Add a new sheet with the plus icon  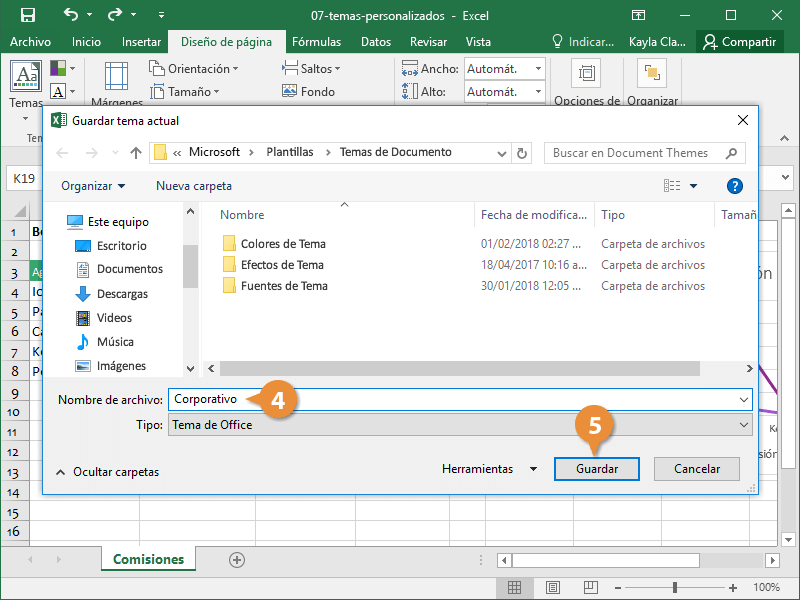click(x=237, y=560)
